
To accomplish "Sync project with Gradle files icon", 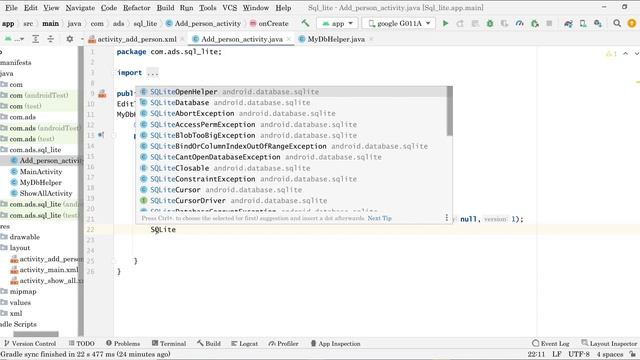I will point(568,23).
